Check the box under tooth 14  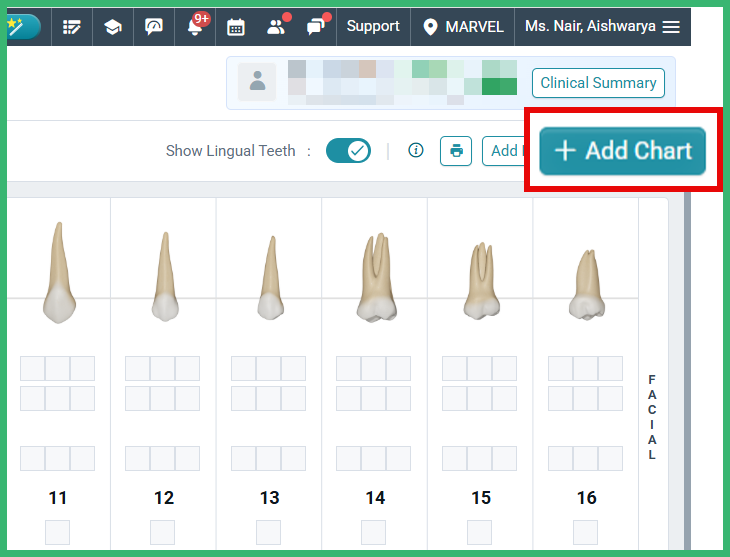[374, 532]
